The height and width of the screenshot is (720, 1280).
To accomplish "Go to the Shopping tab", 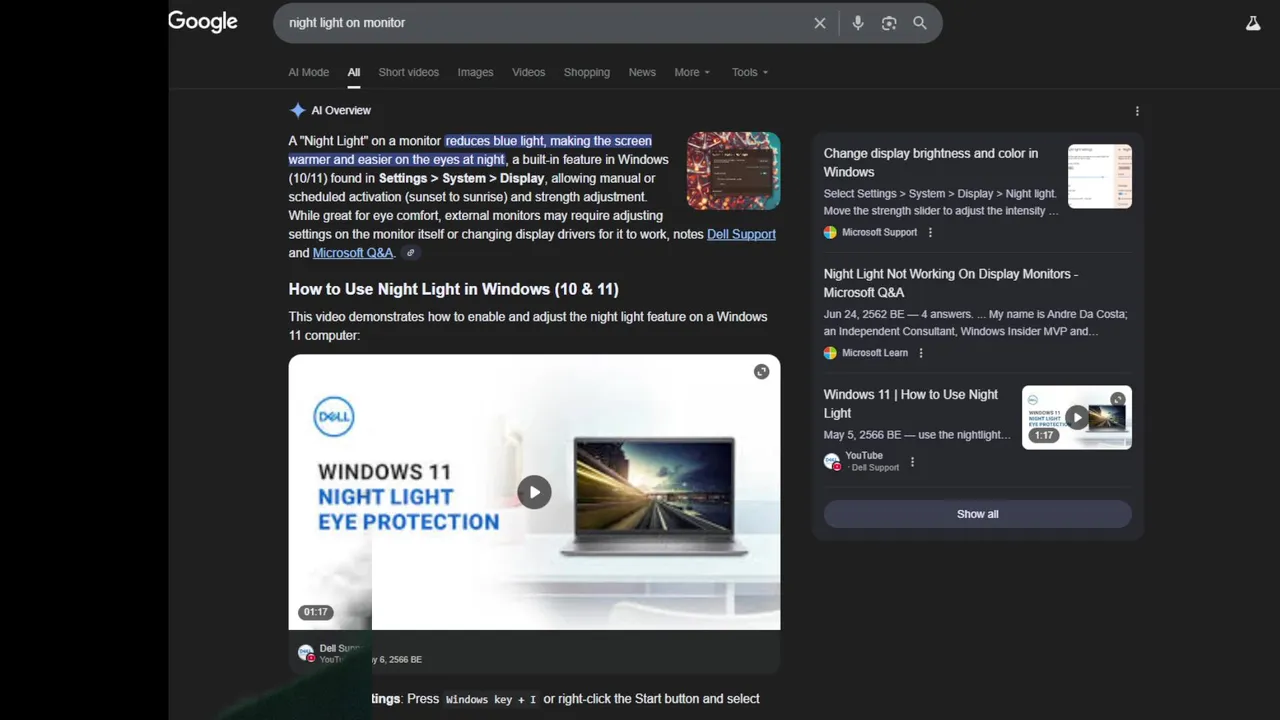I will point(587,72).
